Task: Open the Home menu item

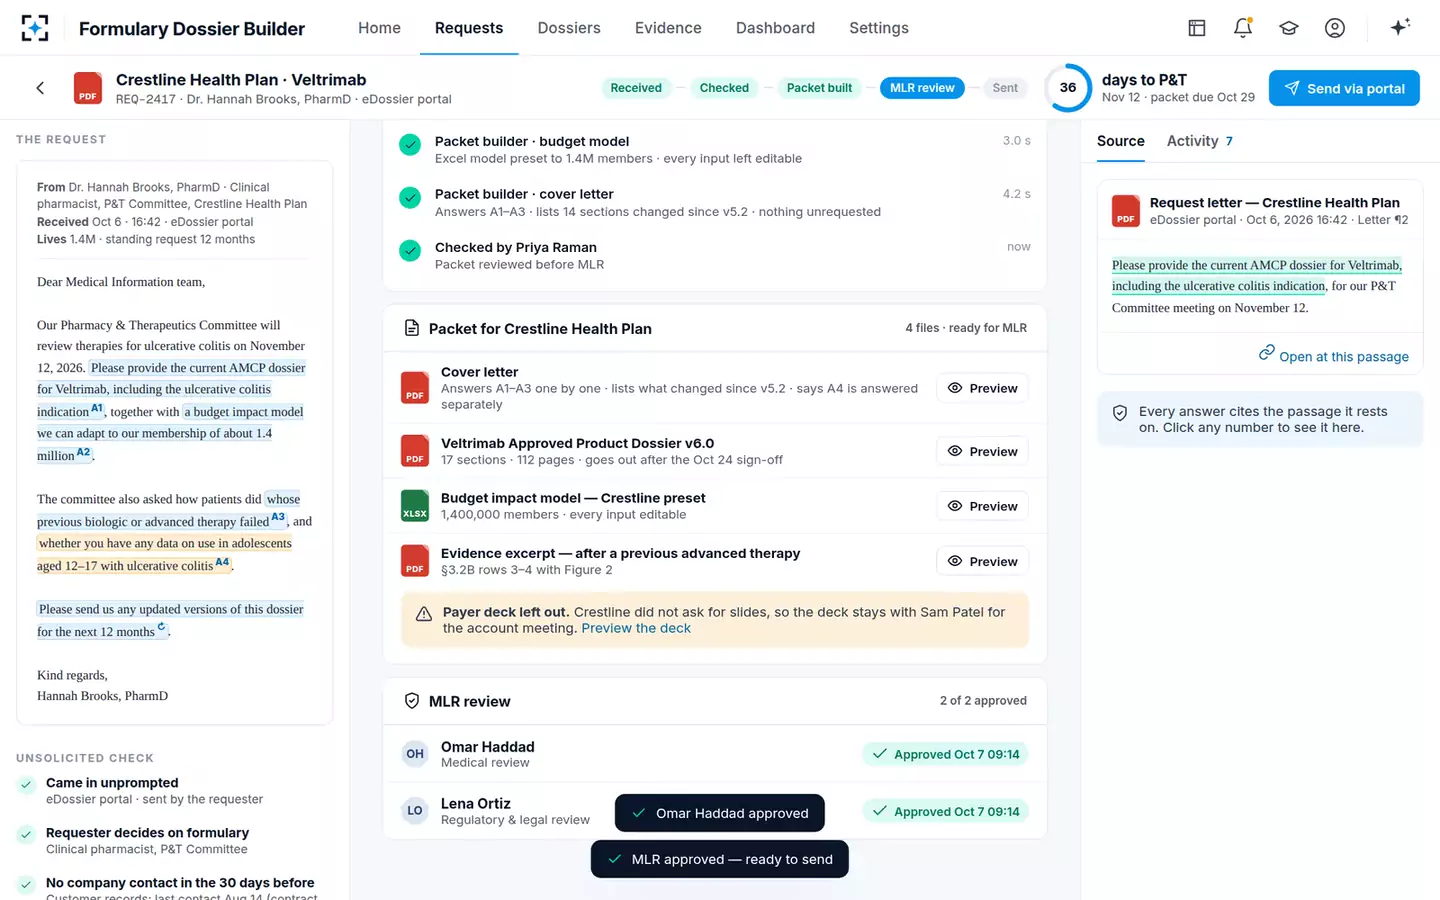Action: 379,28
